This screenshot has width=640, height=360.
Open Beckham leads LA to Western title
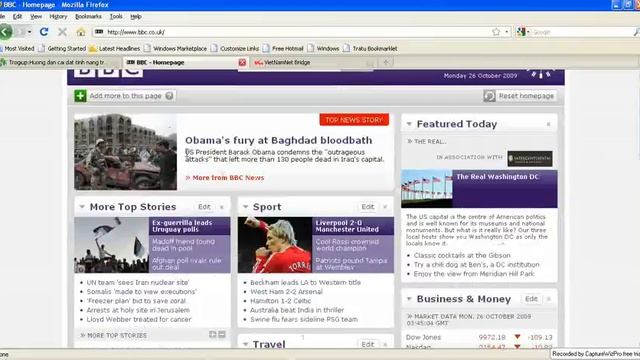305,282
